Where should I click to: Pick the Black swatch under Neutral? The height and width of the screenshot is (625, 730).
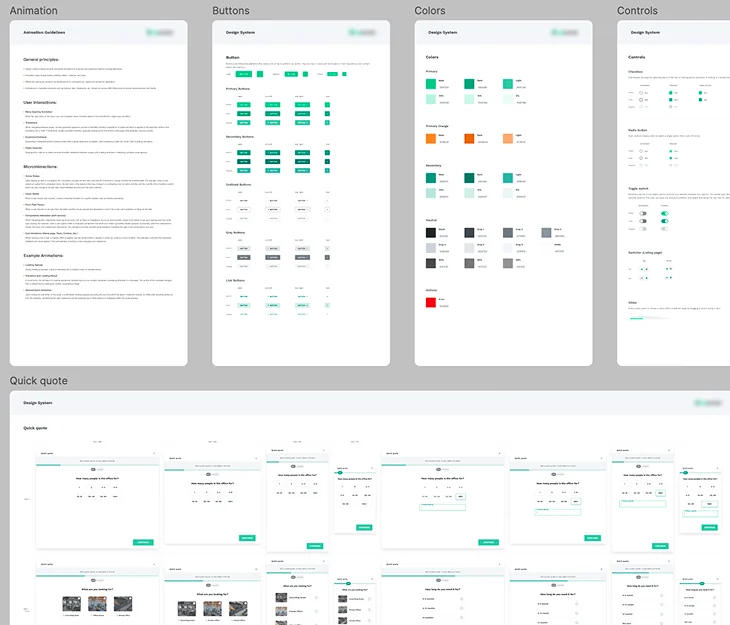coord(431,232)
